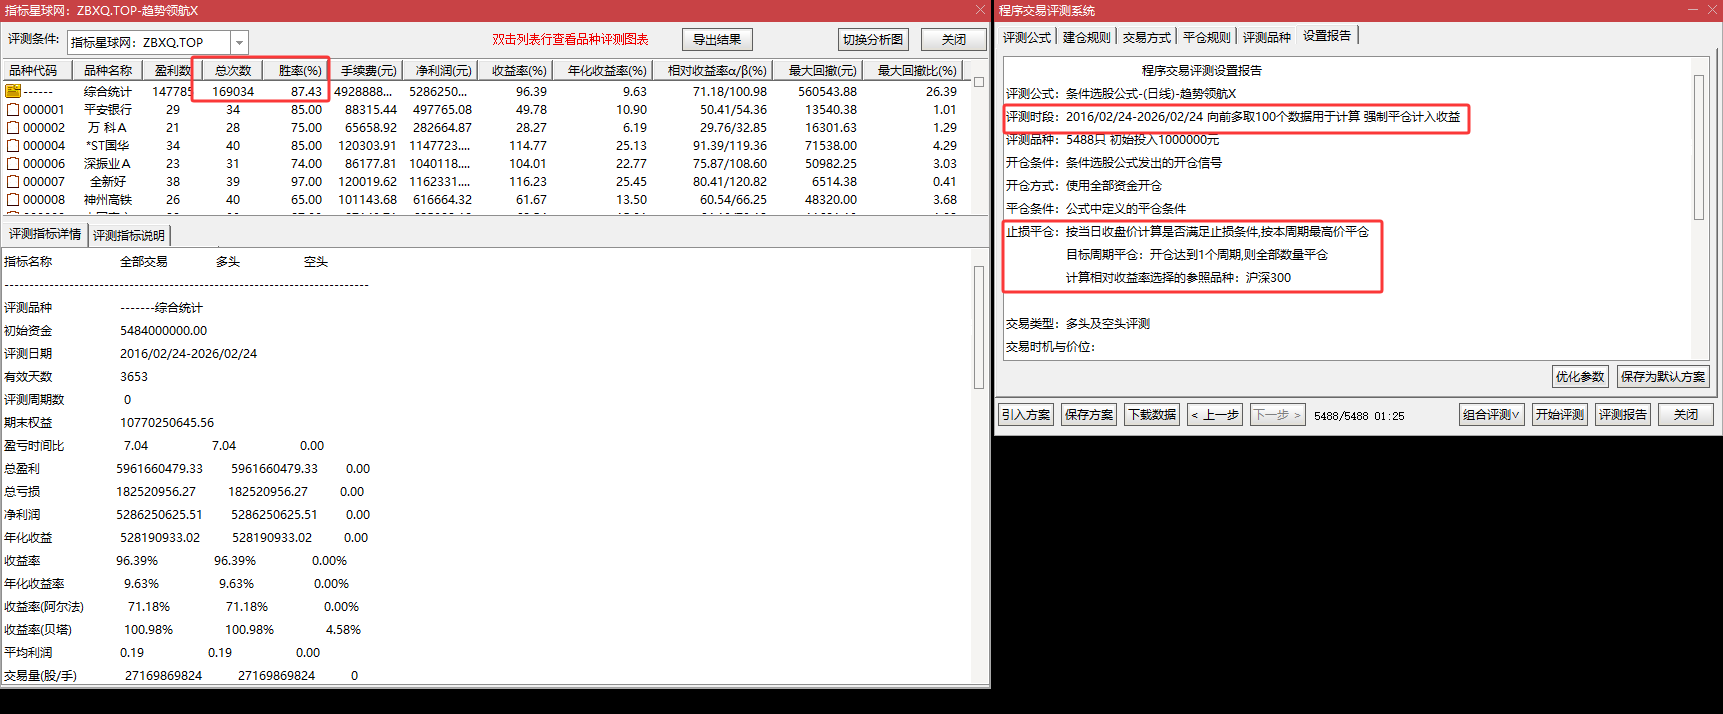
Task: Go back with the 上一步 button
Action: coord(1215,415)
